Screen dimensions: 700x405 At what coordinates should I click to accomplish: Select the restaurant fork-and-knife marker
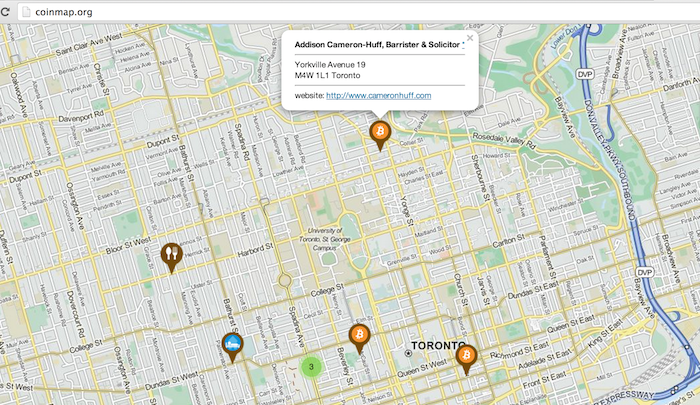171,258
